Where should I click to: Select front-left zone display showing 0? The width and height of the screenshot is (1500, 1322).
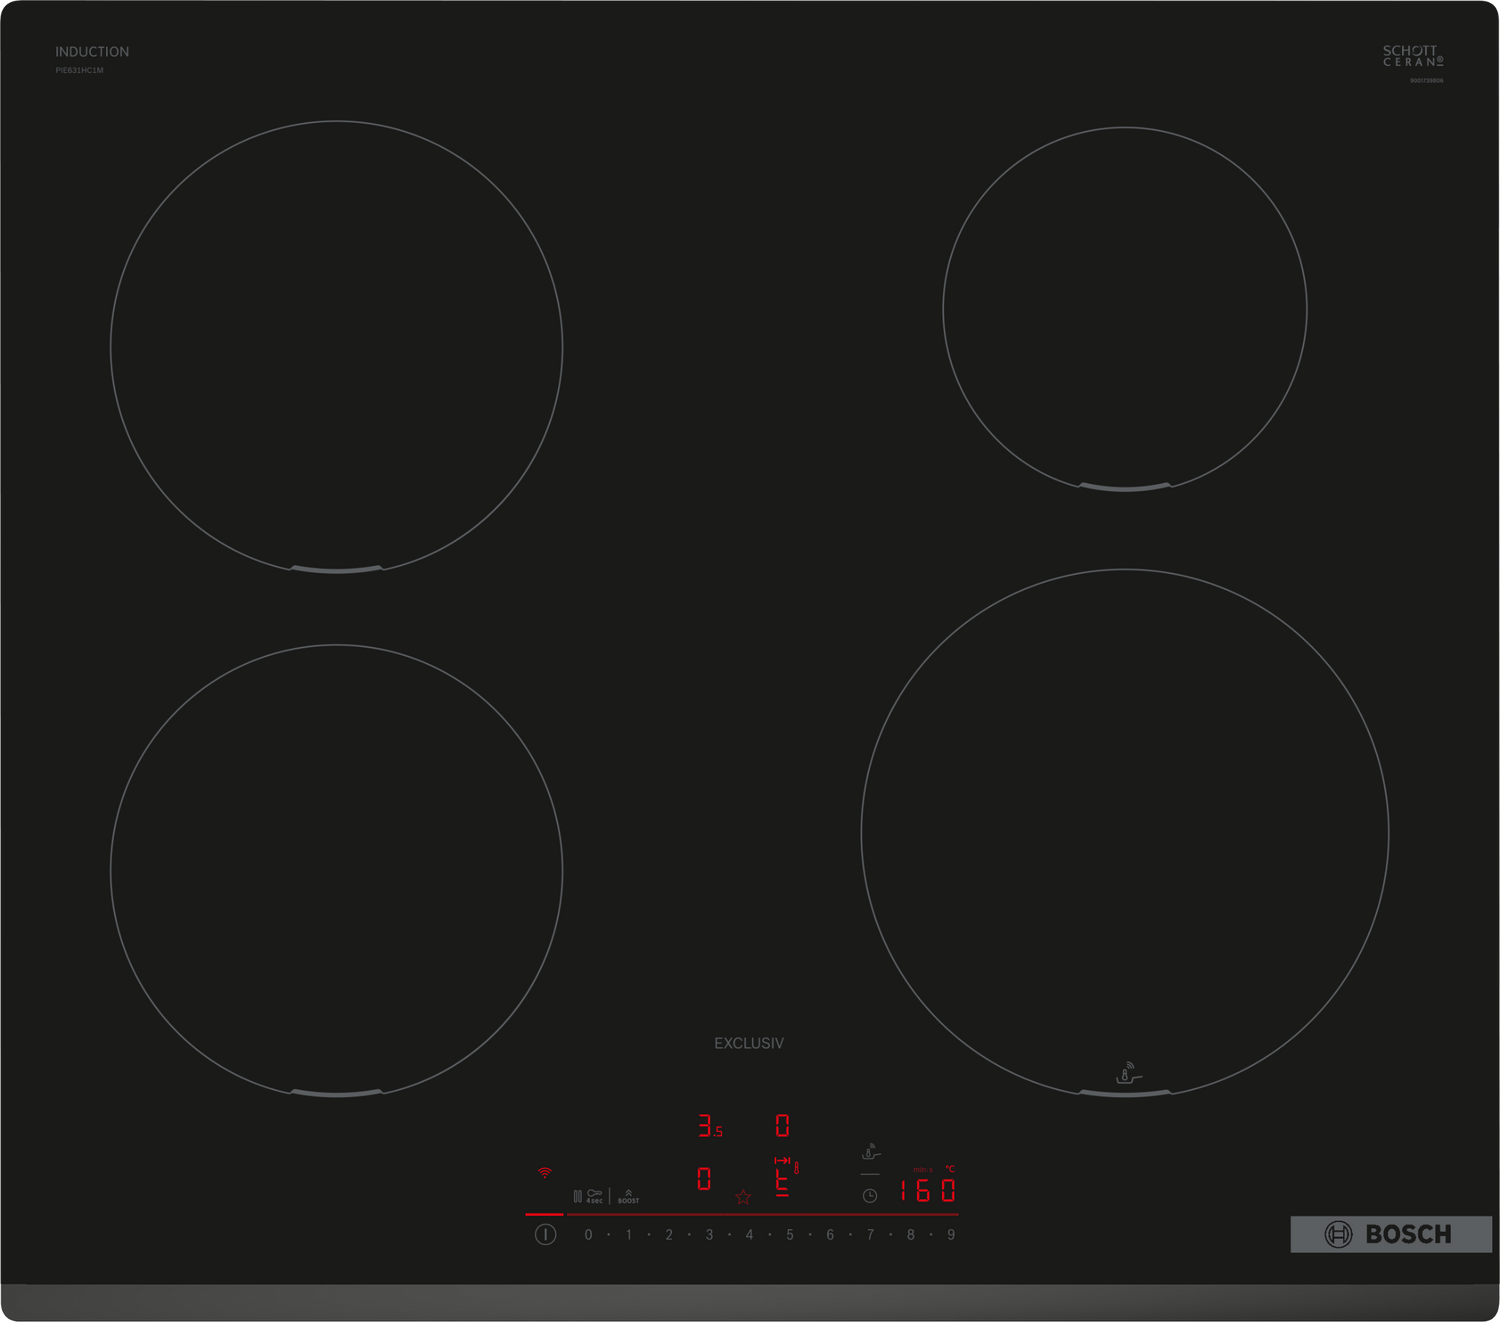point(704,1179)
